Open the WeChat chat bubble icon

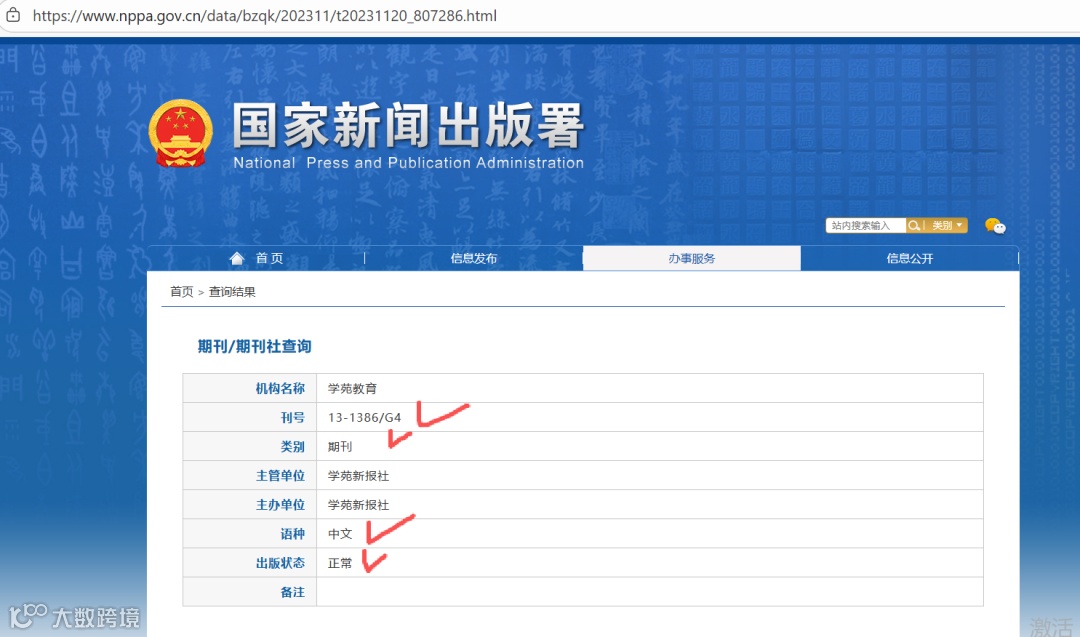click(995, 226)
